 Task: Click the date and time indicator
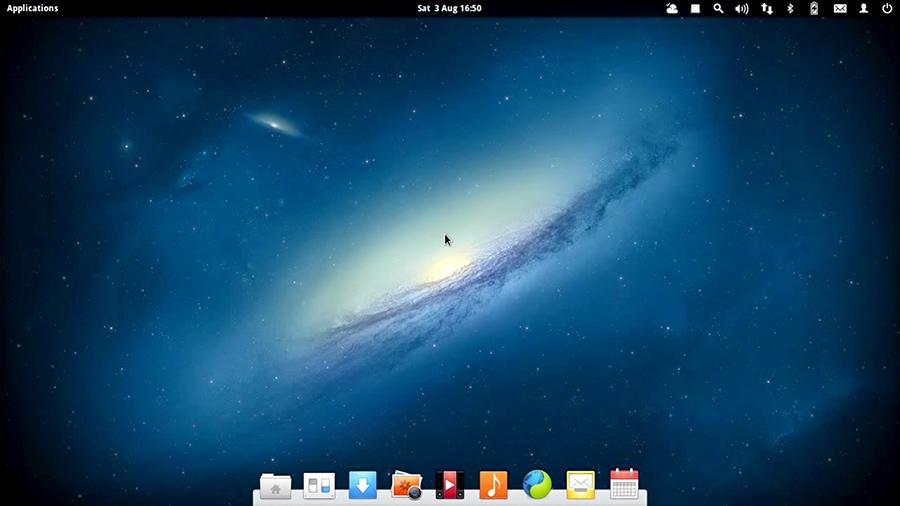tap(449, 8)
